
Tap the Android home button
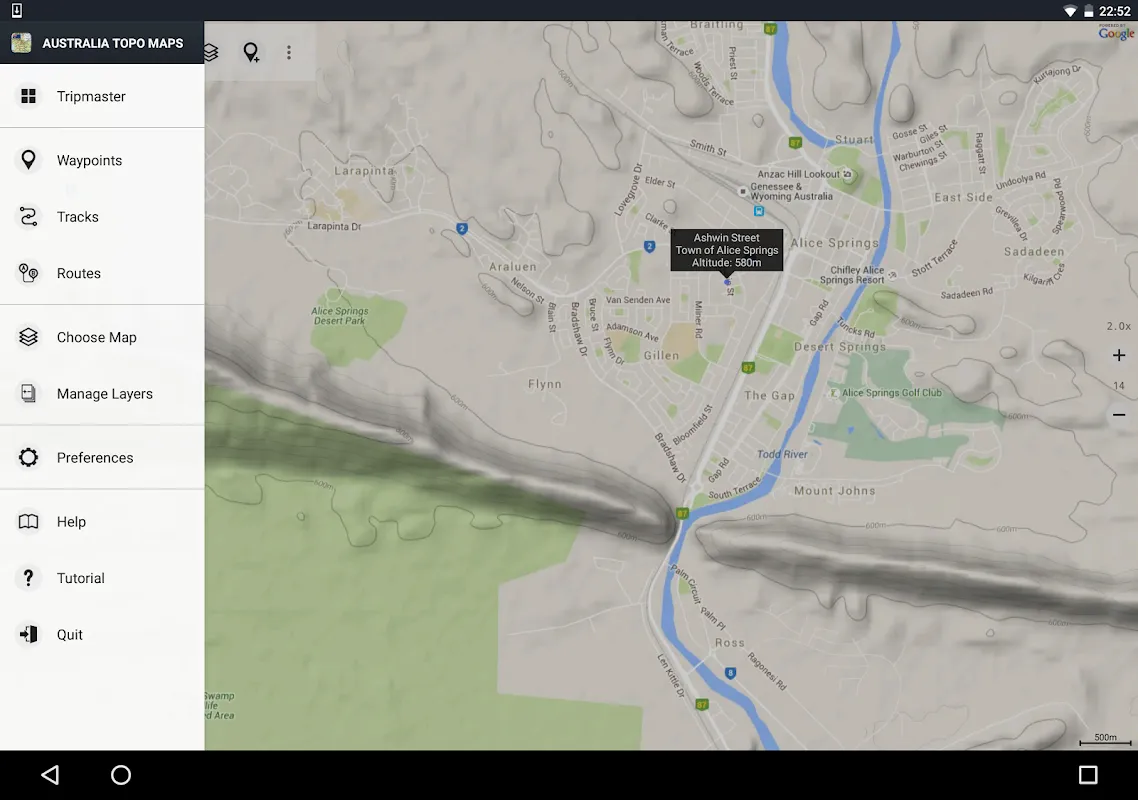coord(120,775)
